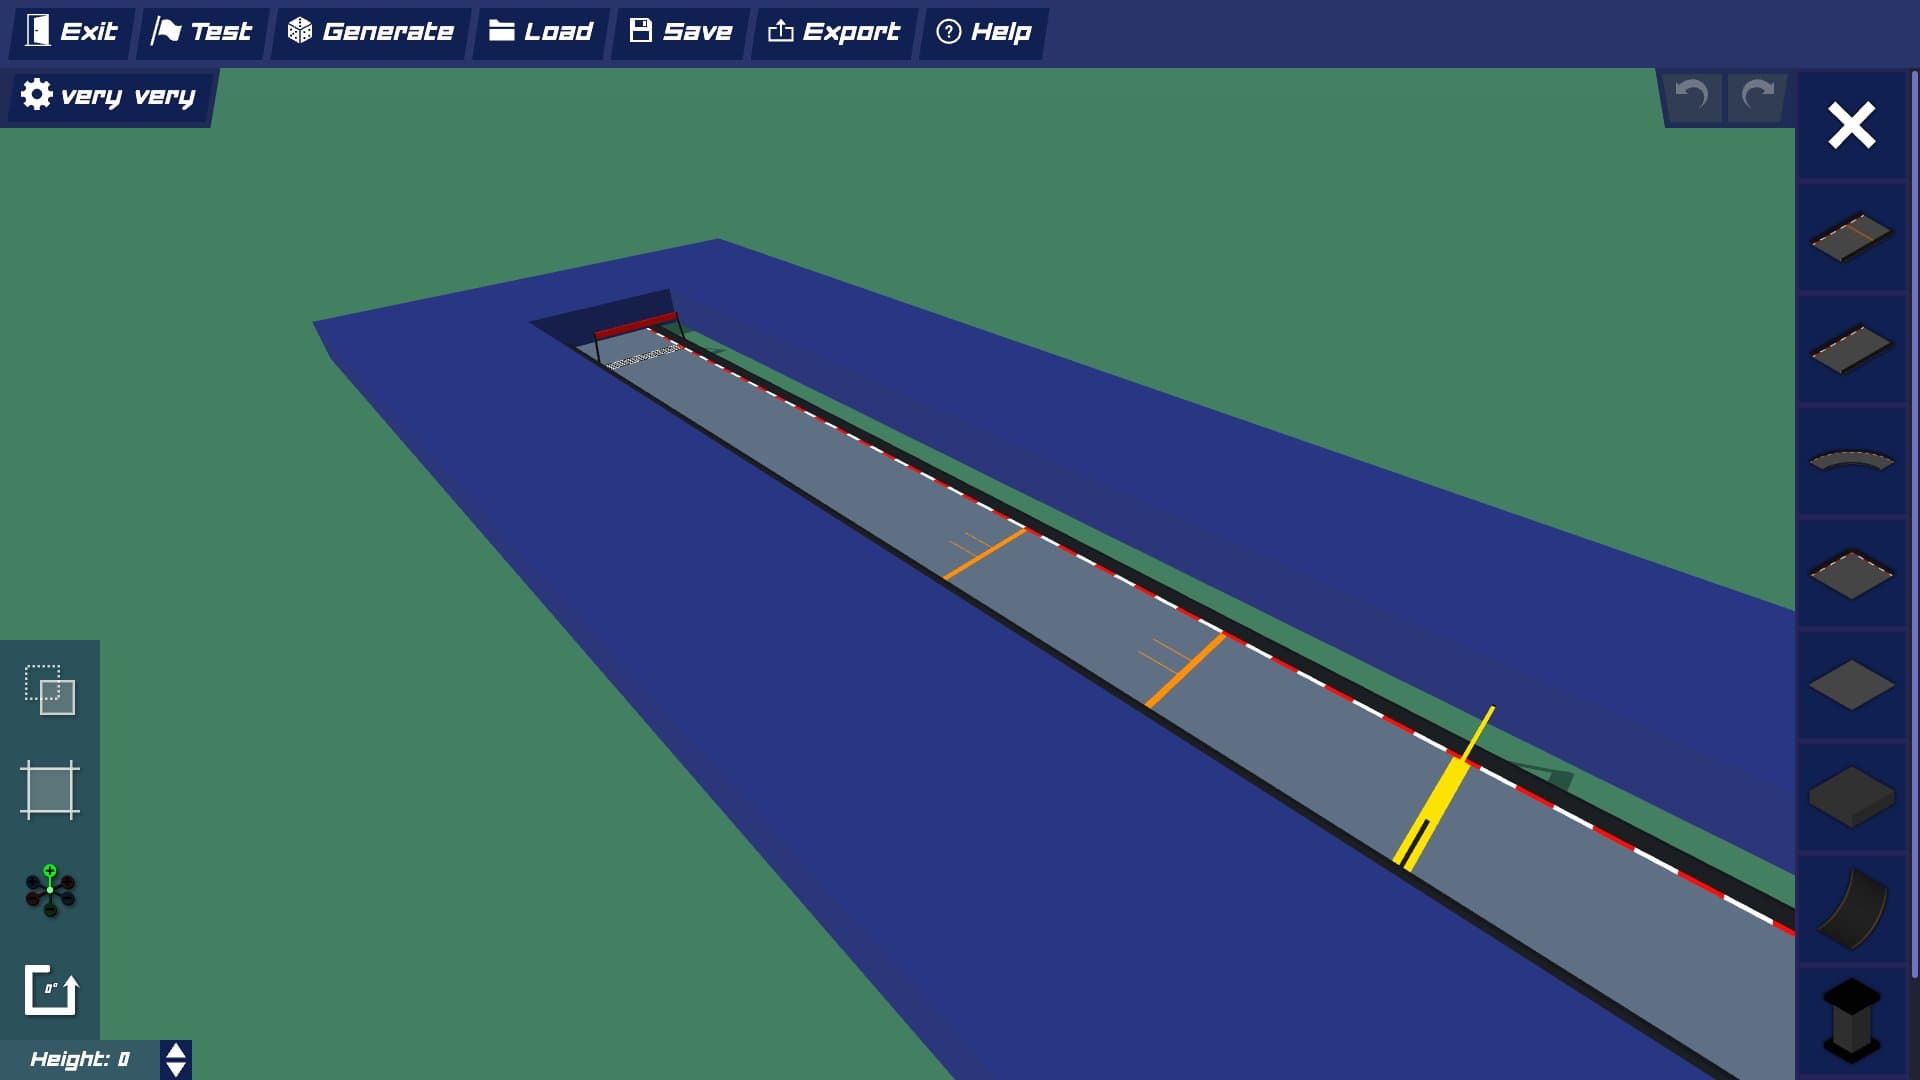
Task: Close the parts panel with the X
Action: (1851, 126)
